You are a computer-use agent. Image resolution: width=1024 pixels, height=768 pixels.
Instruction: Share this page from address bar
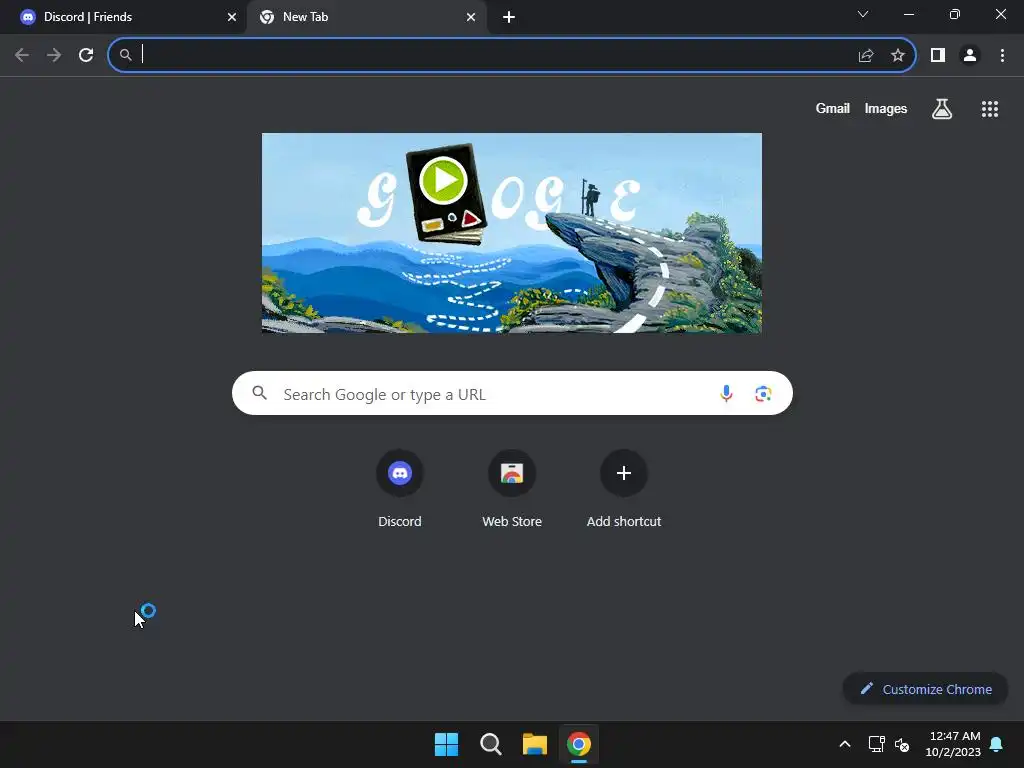pos(866,56)
